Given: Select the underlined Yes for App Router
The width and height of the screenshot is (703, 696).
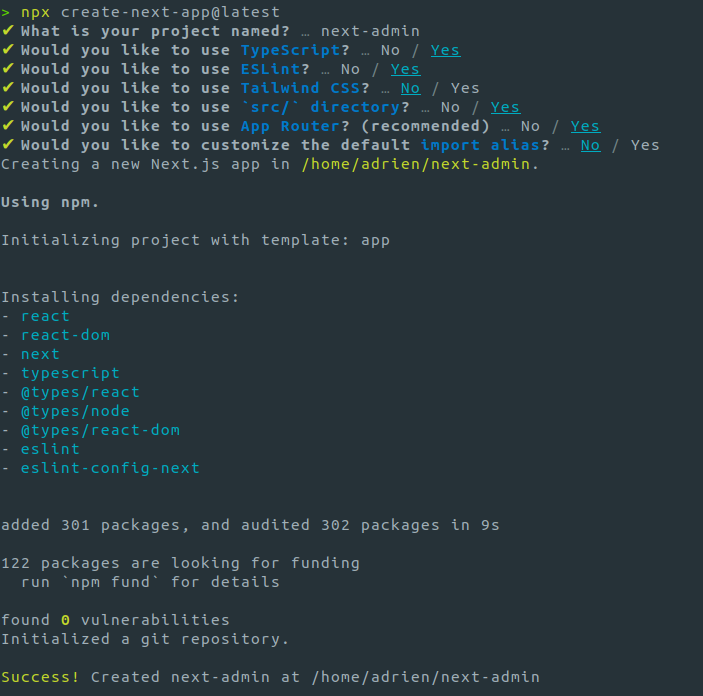Looking at the screenshot, I should (x=585, y=126).
